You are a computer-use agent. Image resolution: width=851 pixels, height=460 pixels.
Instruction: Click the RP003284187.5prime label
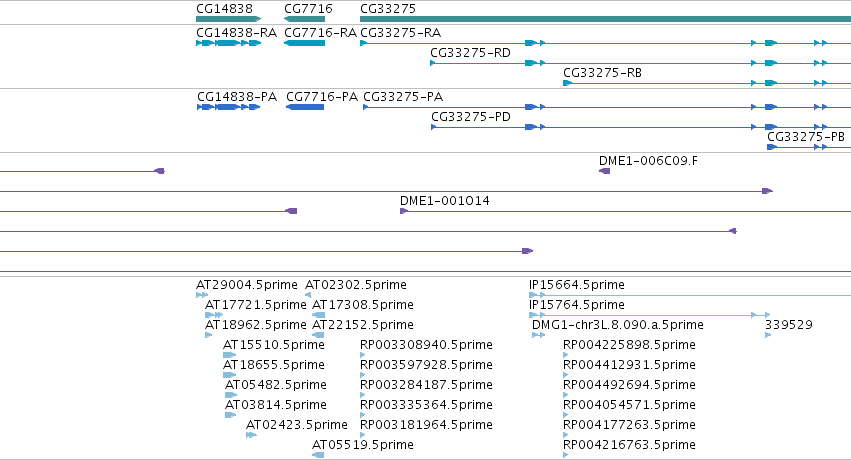427,385
